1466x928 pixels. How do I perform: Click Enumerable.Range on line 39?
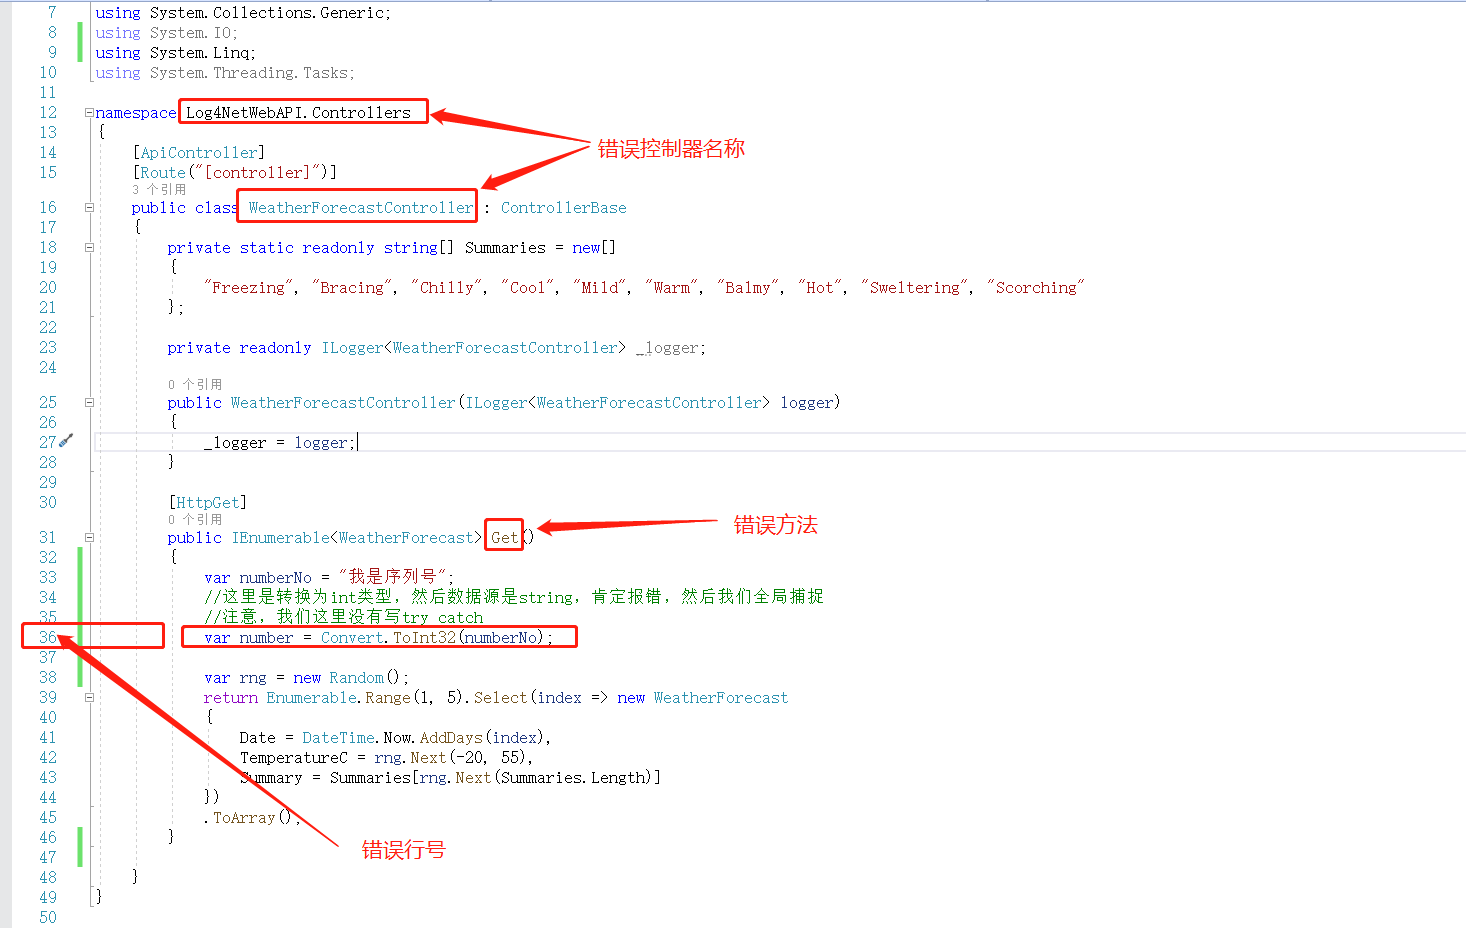(338, 698)
